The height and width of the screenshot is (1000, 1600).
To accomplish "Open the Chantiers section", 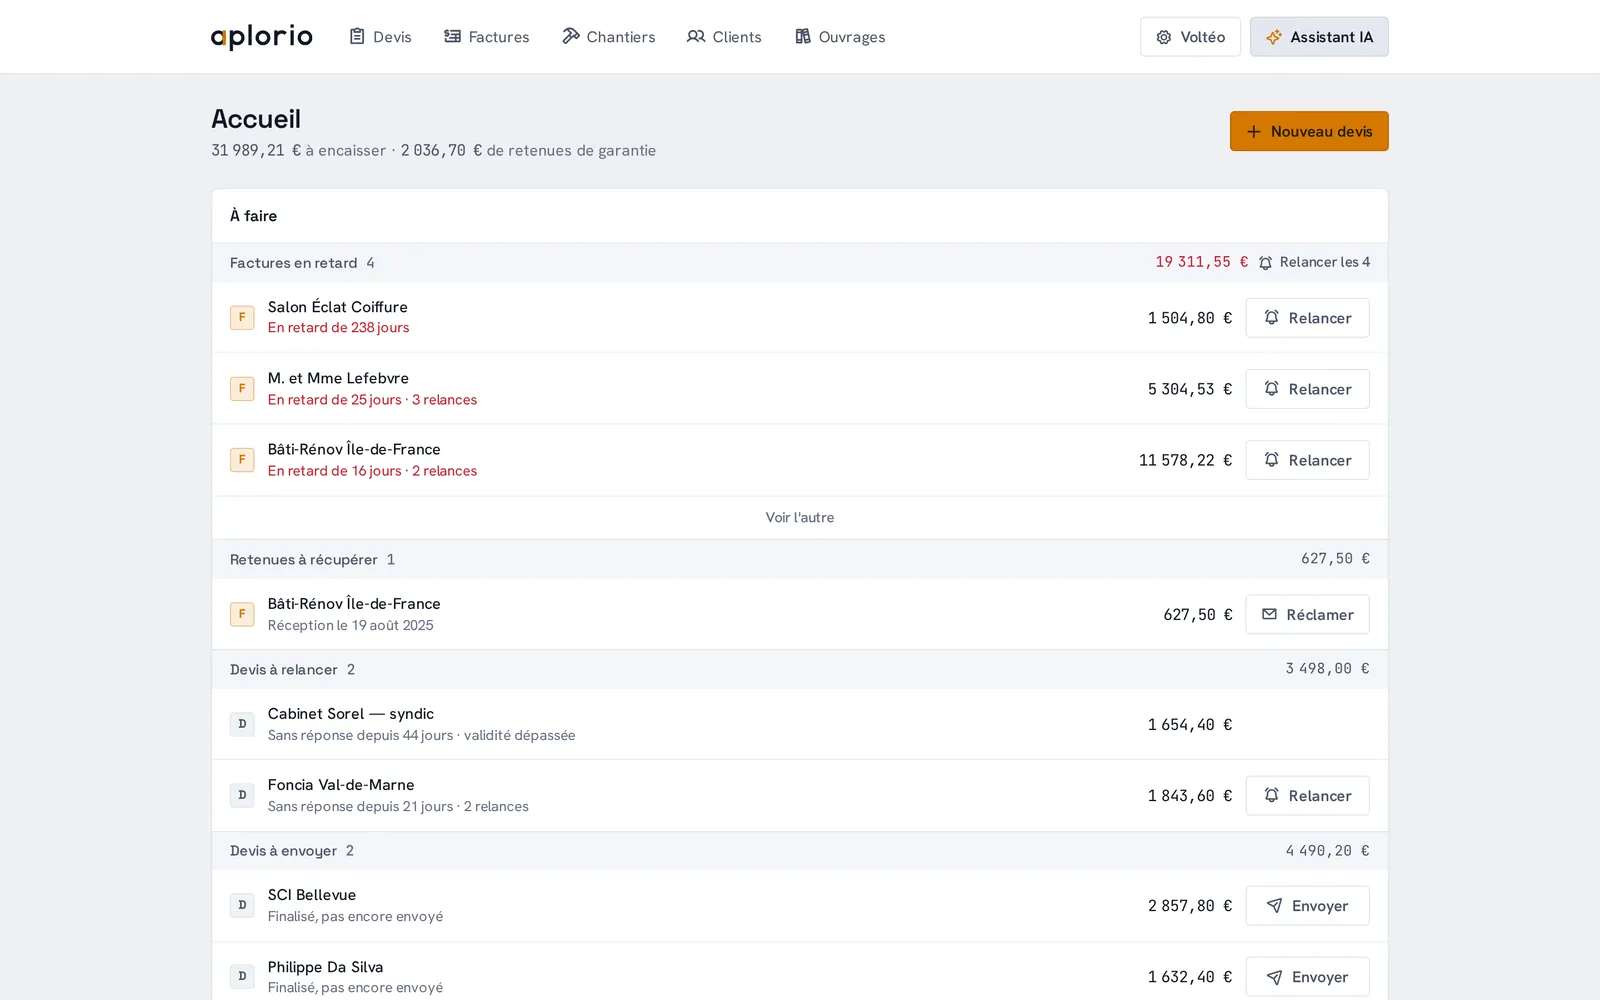I will click(608, 37).
